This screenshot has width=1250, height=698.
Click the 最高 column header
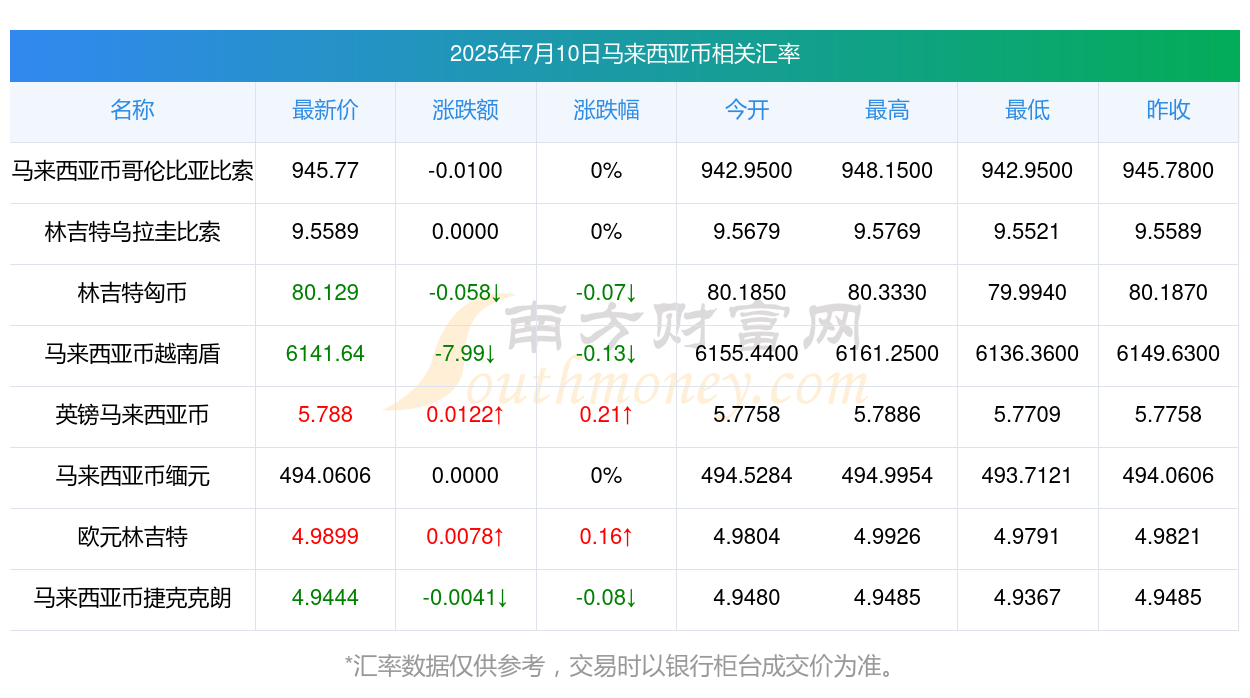tap(887, 110)
